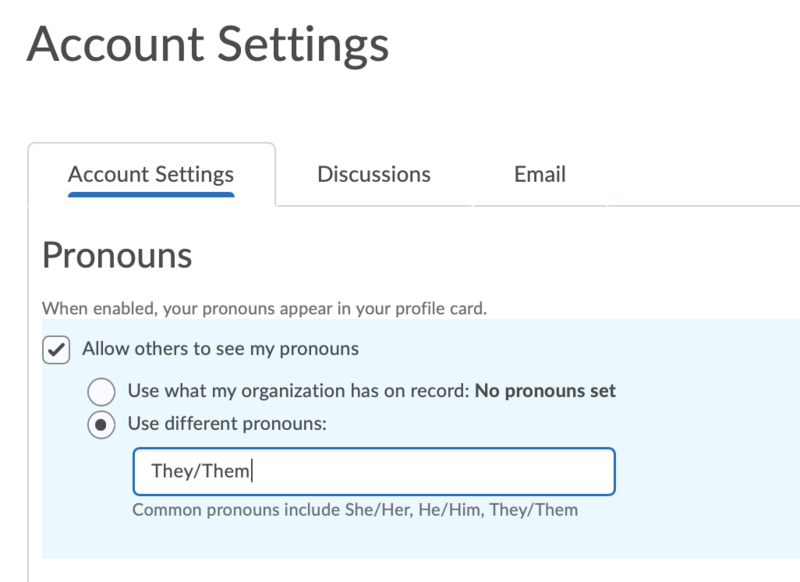Open the Discussions tab
This screenshot has height=582, width=800.
[373, 174]
